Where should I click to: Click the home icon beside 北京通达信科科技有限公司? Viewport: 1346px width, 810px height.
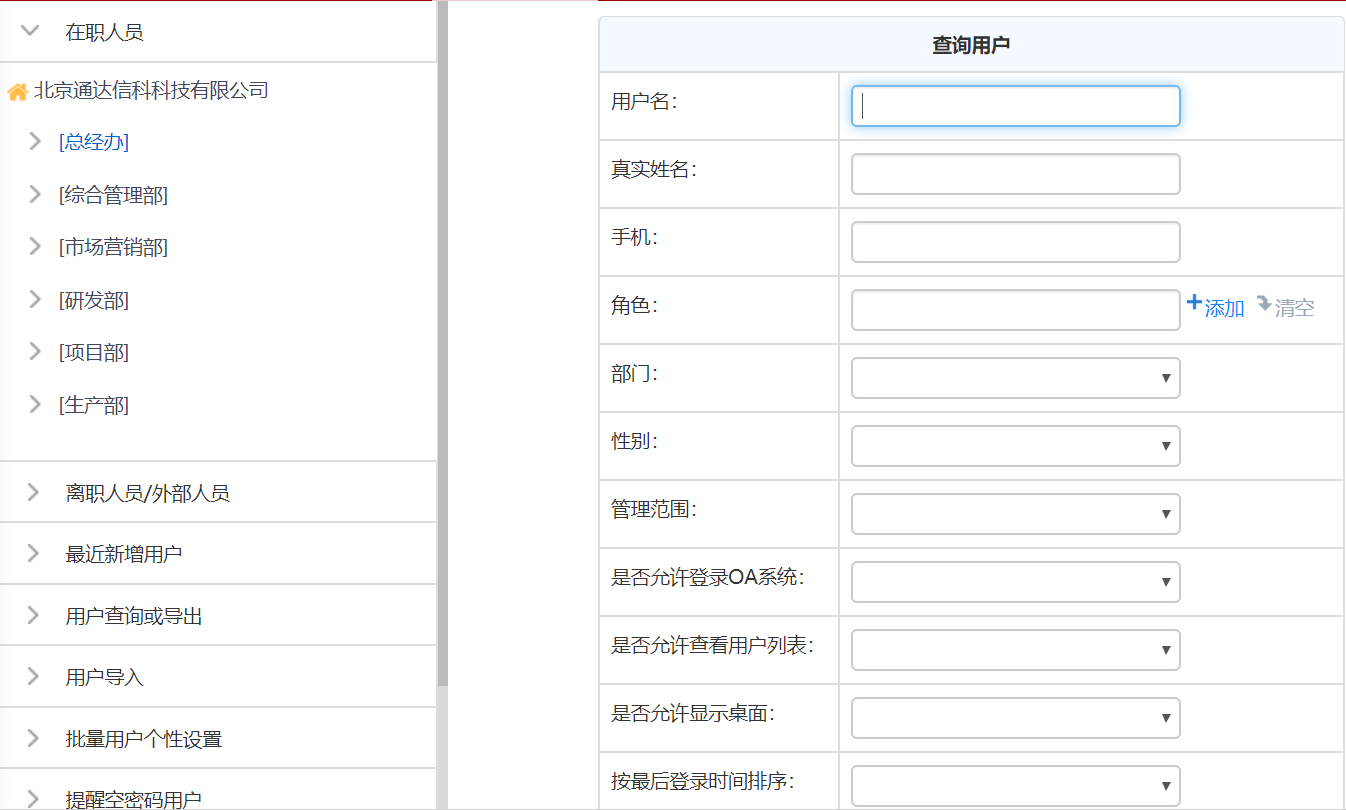(x=17, y=92)
